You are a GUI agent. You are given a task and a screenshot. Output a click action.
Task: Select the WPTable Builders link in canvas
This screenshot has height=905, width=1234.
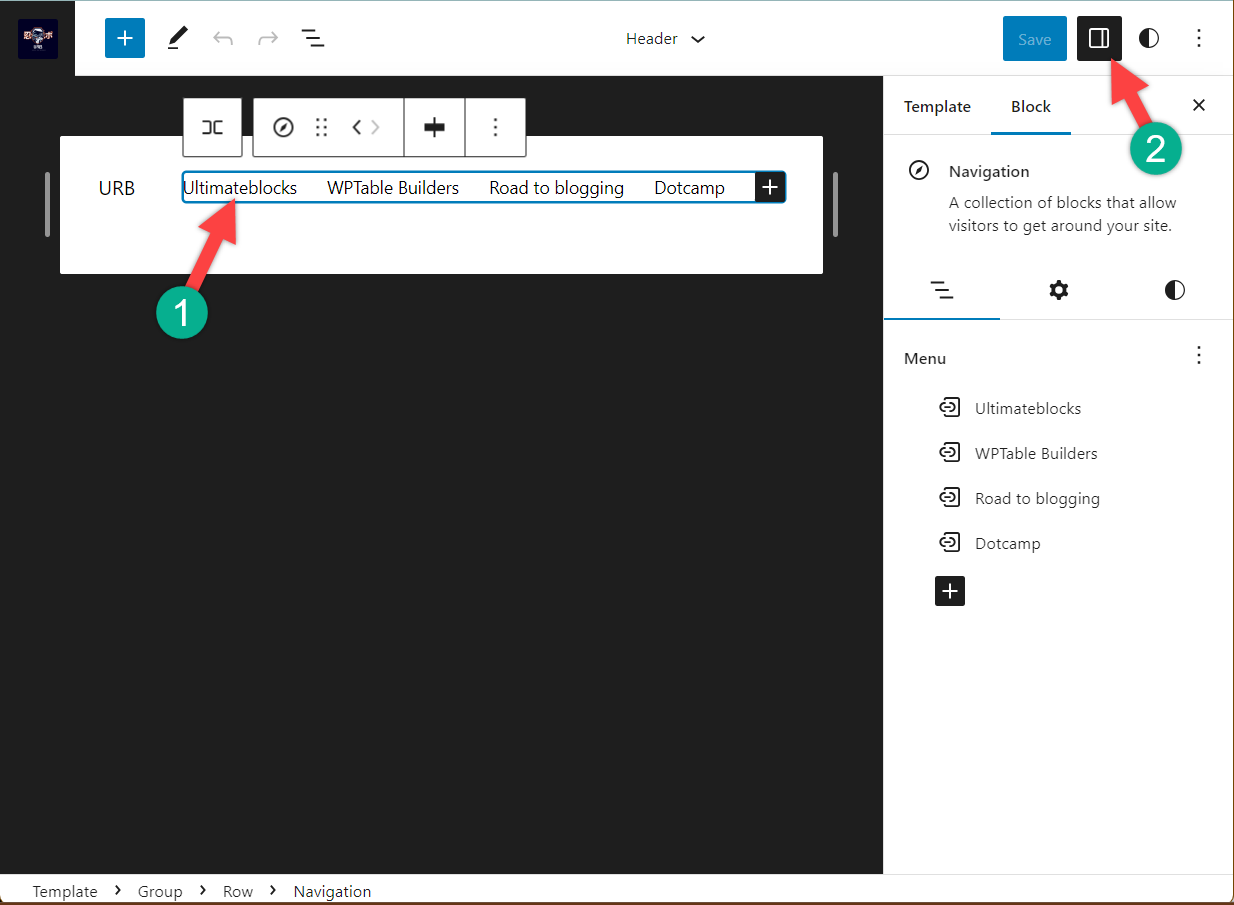tap(393, 188)
